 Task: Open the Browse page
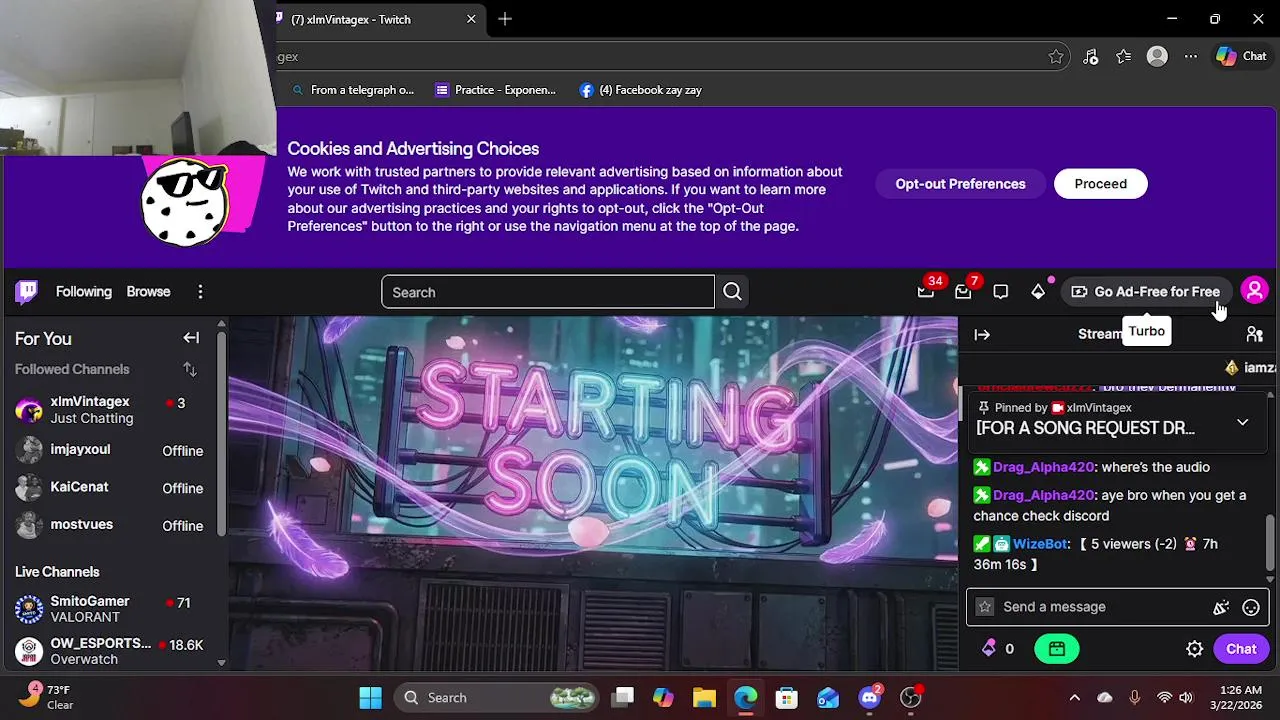pyautogui.click(x=148, y=292)
